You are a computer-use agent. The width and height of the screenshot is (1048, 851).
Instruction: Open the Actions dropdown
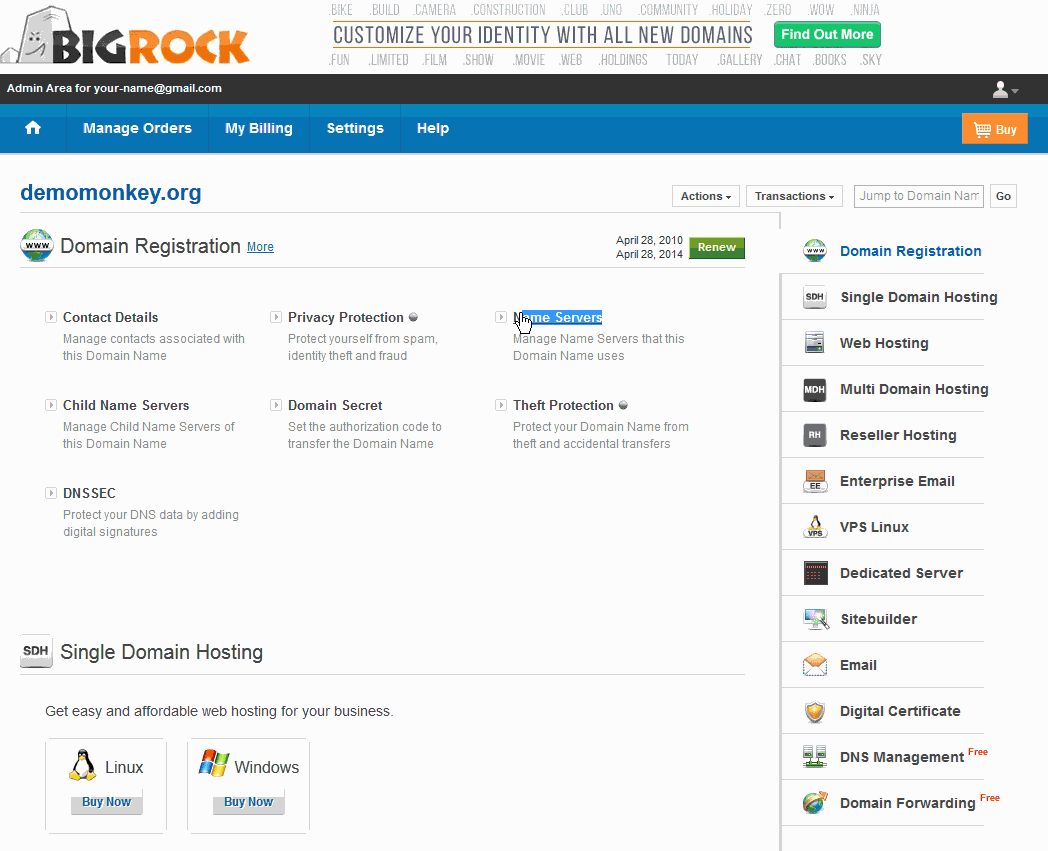[705, 196]
